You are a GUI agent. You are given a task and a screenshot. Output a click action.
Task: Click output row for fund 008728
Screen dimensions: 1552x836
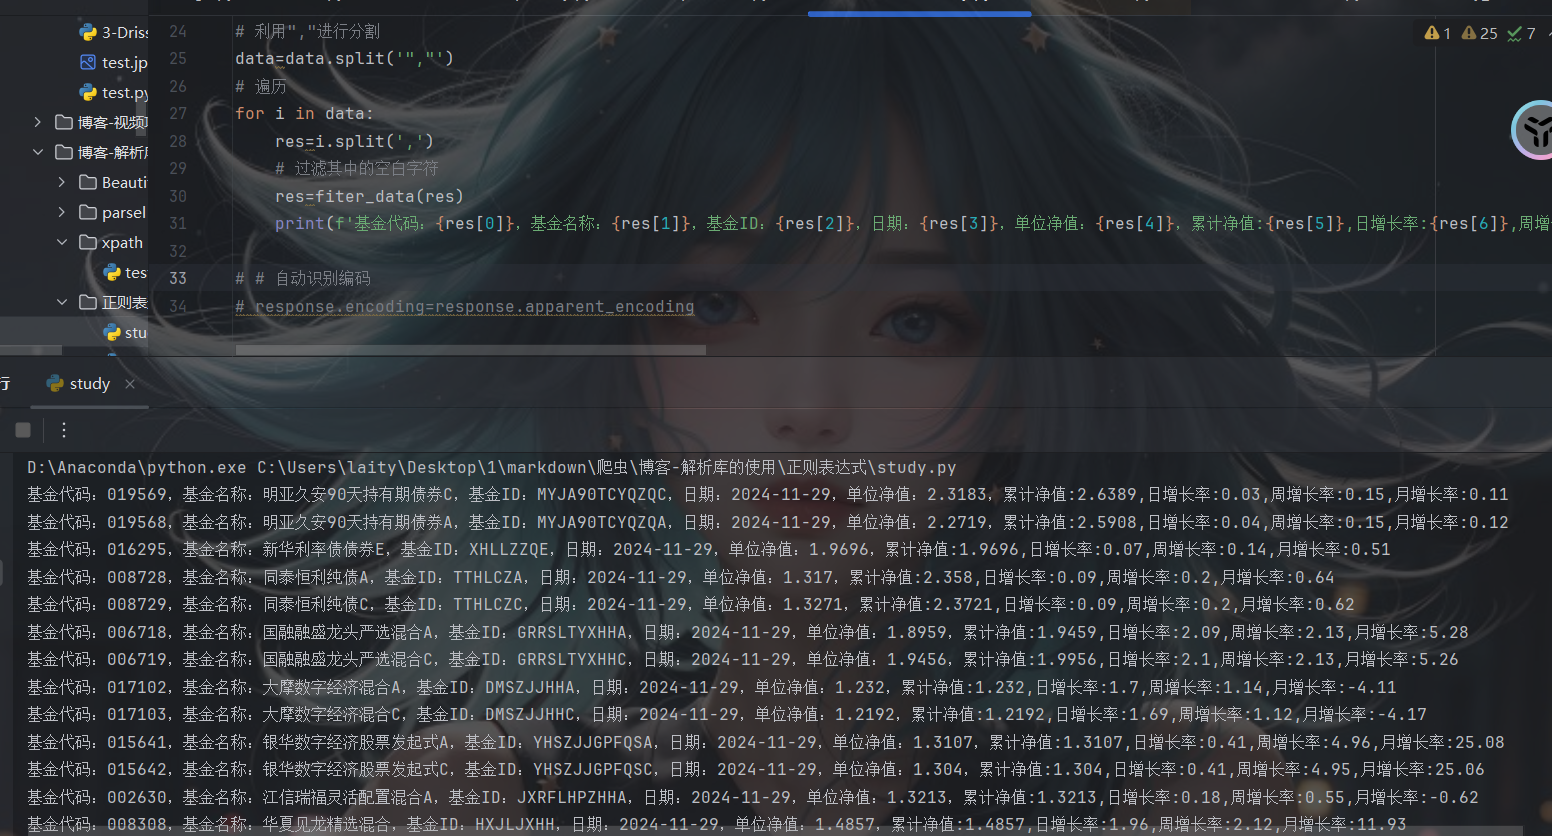pos(680,577)
